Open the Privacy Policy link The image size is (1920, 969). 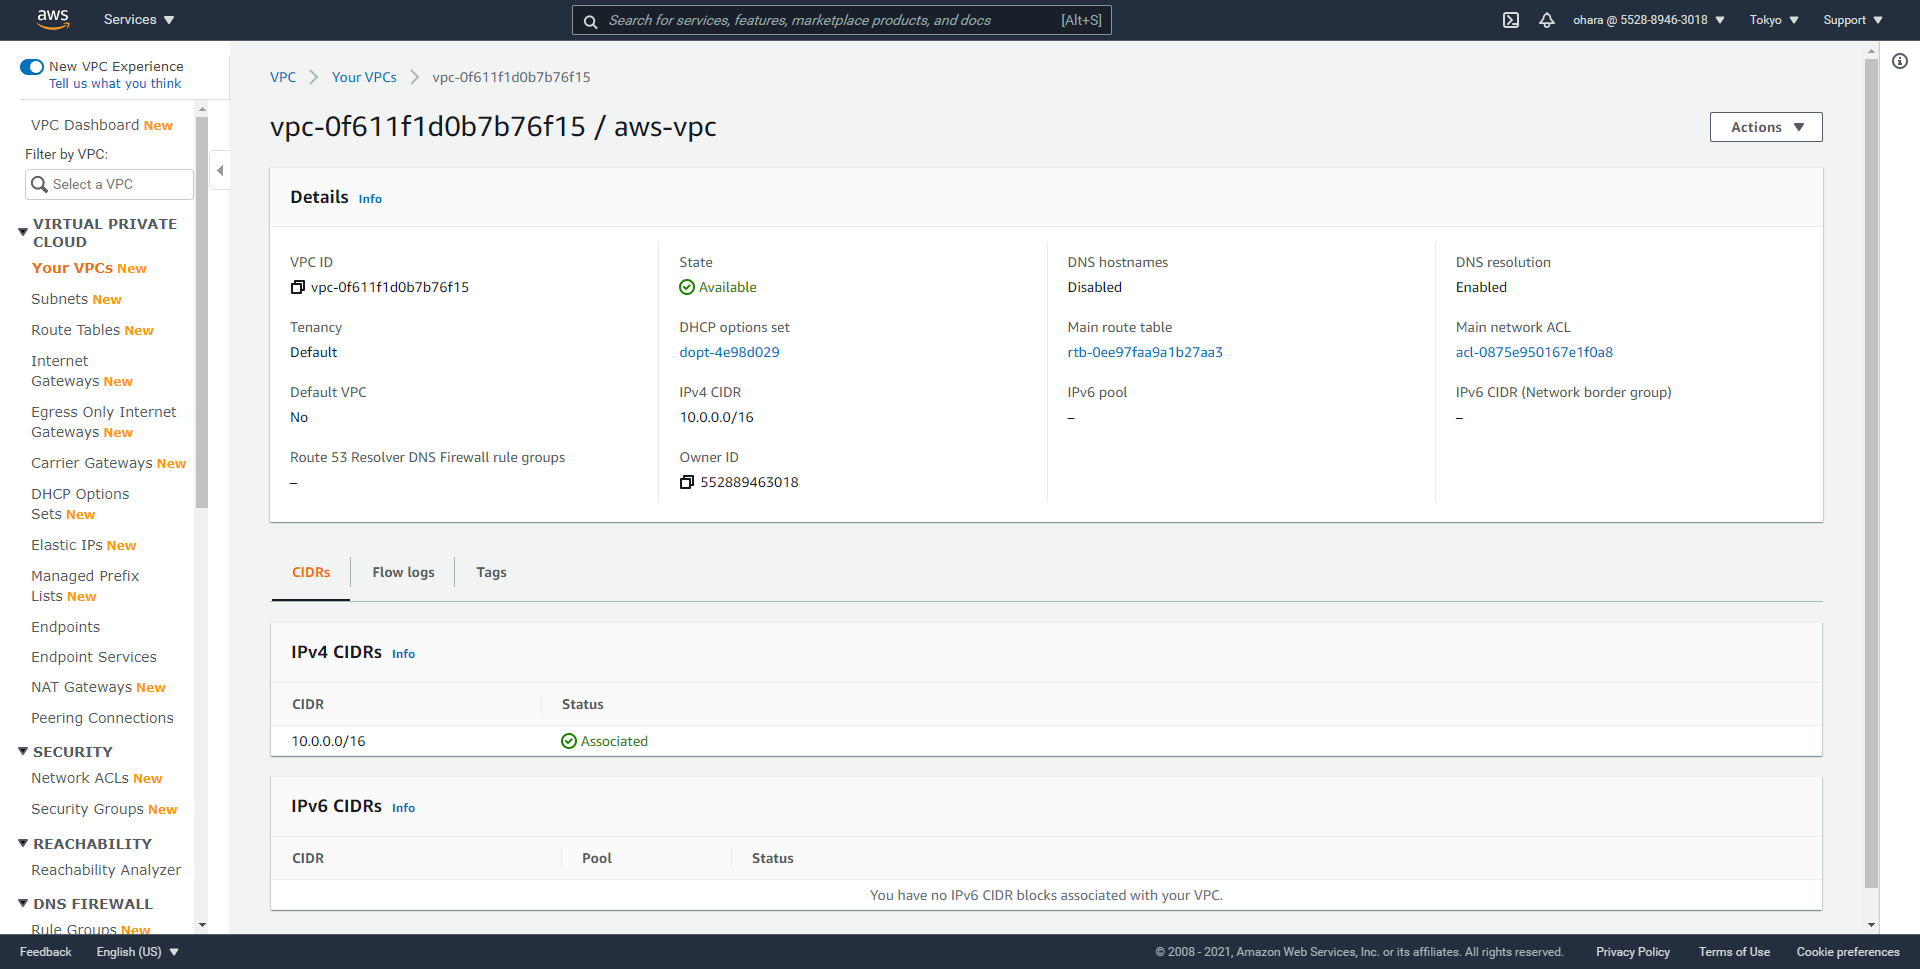(x=1633, y=952)
